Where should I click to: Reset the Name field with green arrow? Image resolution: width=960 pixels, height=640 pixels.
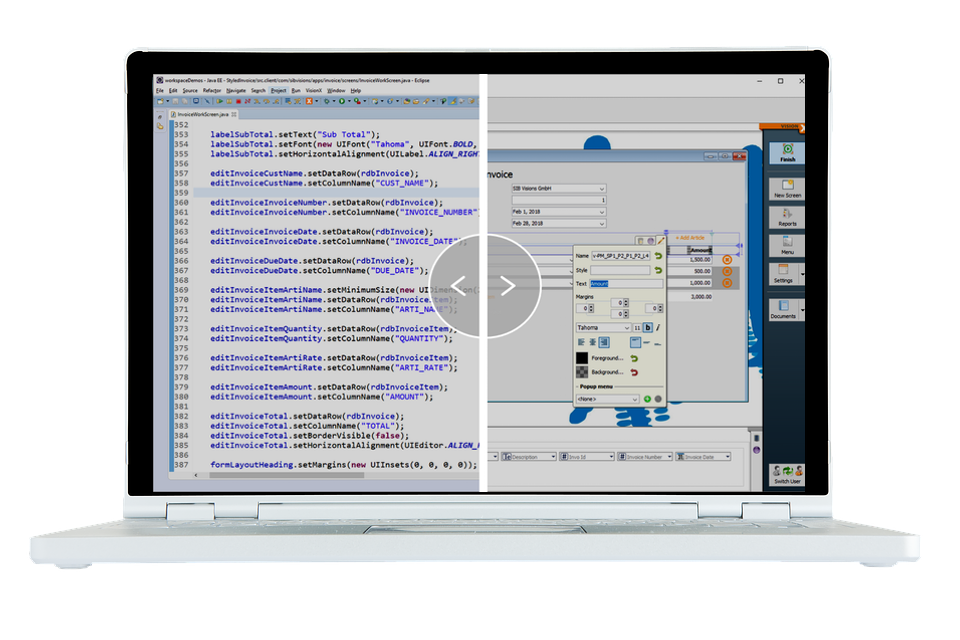[658, 256]
